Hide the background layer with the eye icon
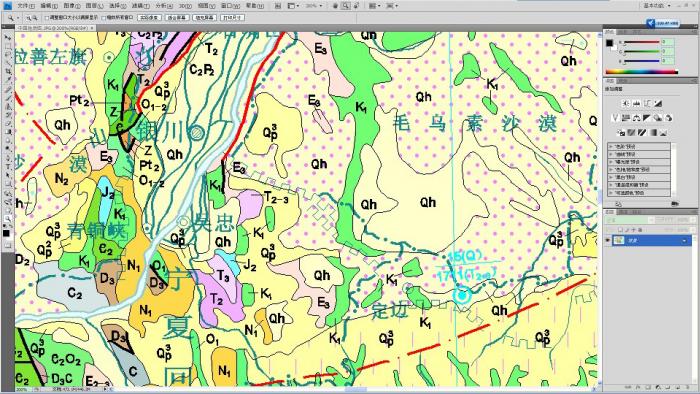Image resolution: width=700 pixels, height=394 pixels. tap(608, 241)
